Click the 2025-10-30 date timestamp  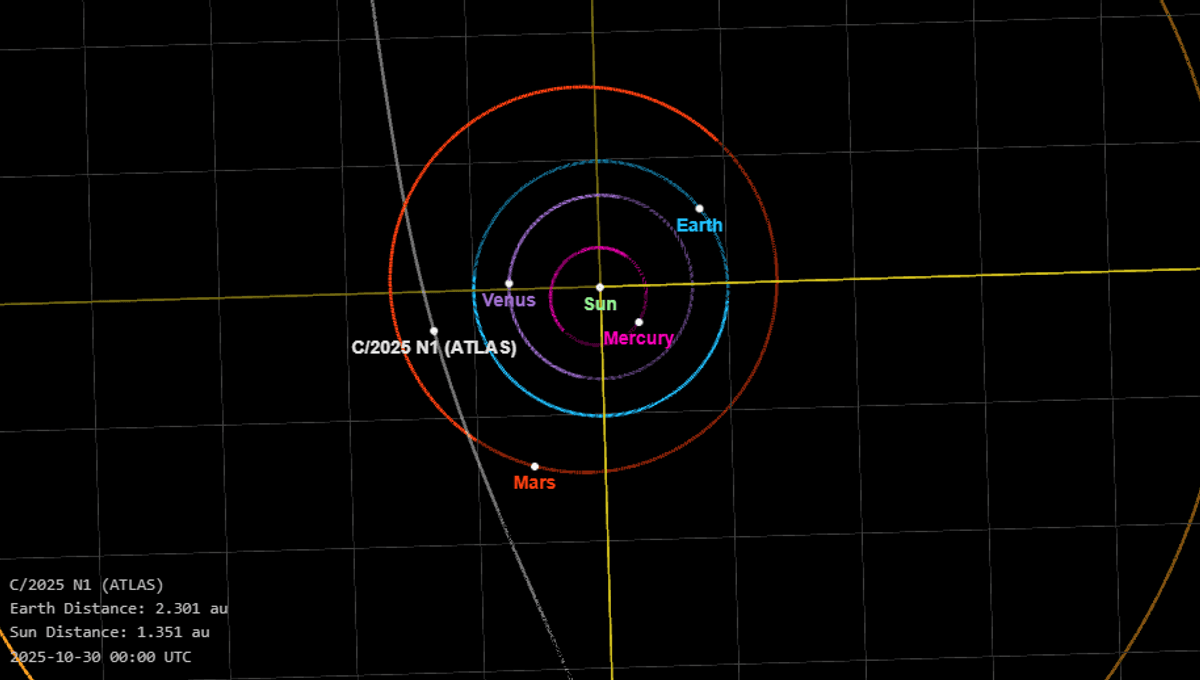(x=100, y=657)
